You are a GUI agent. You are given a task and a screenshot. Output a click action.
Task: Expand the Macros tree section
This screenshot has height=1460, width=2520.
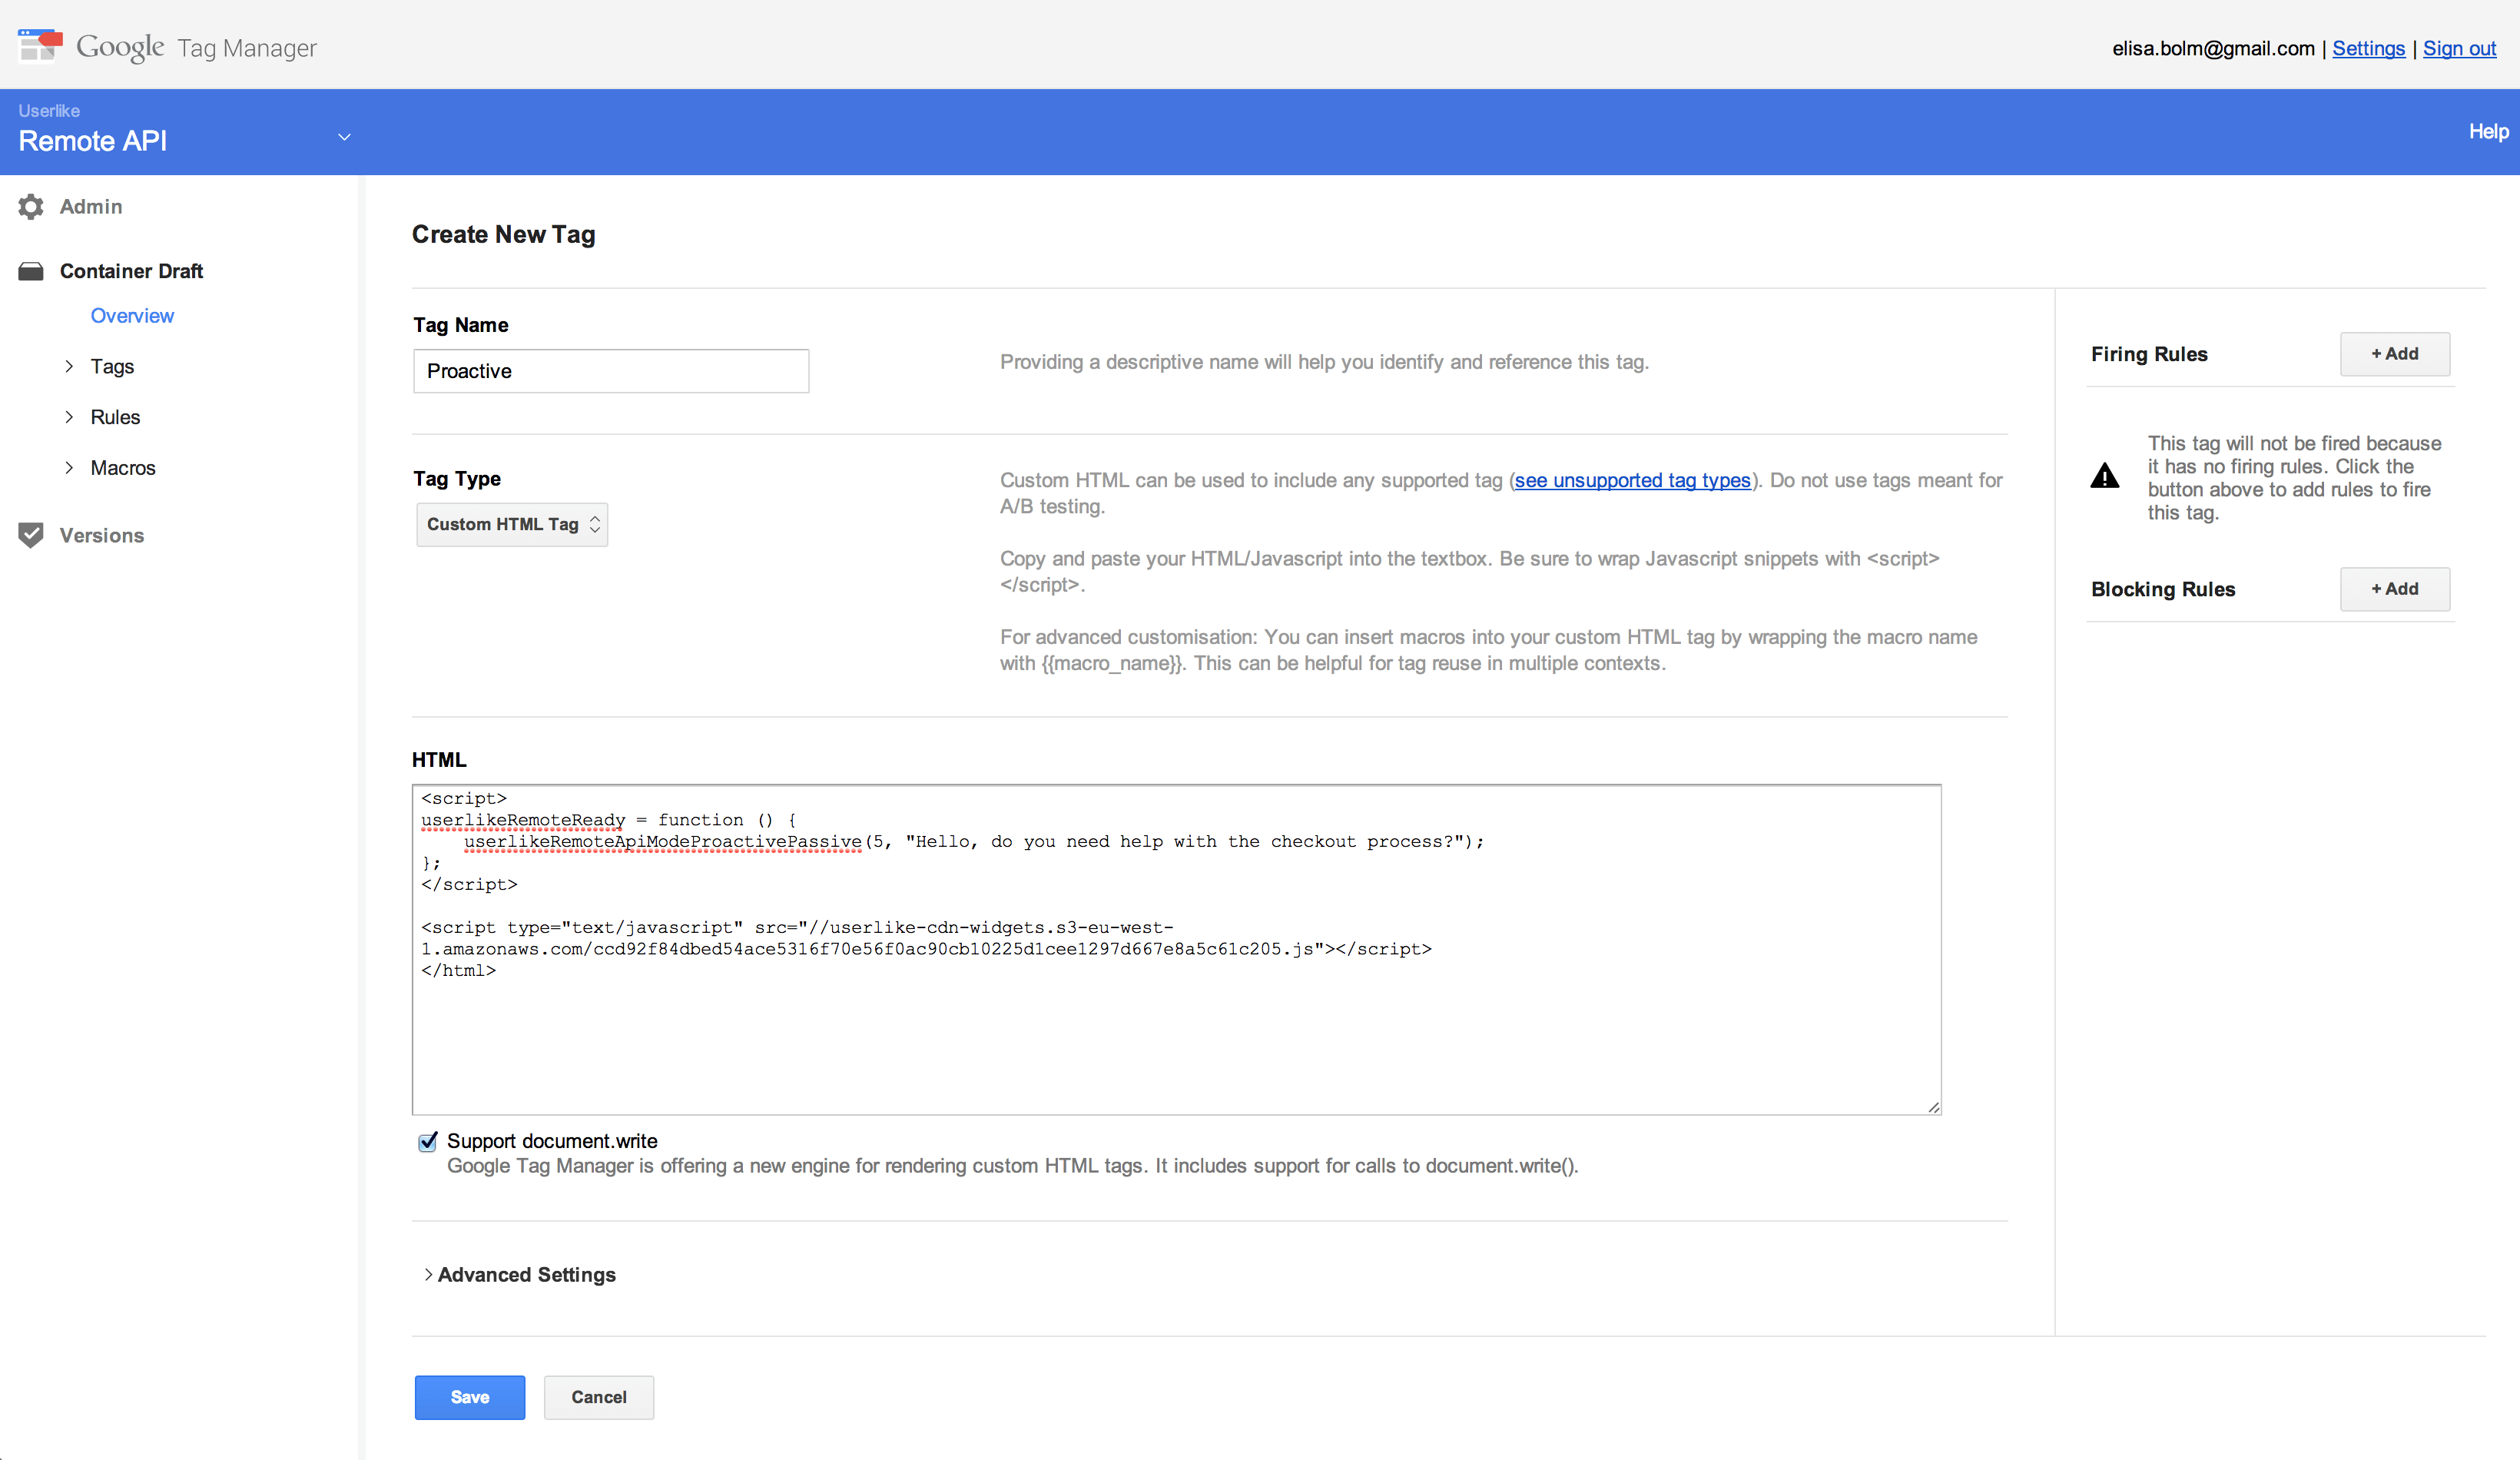pos(69,468)
